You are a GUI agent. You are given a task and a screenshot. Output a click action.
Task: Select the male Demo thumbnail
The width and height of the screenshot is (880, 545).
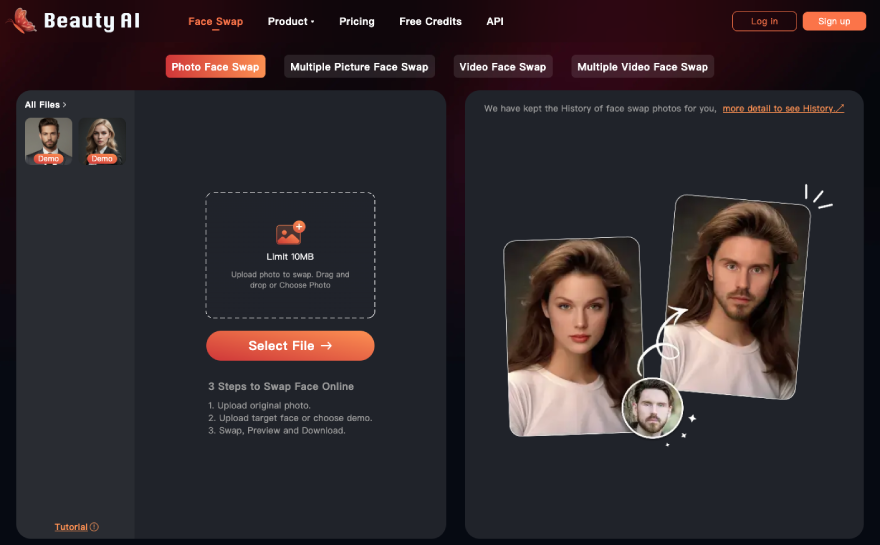pos(48,141)
